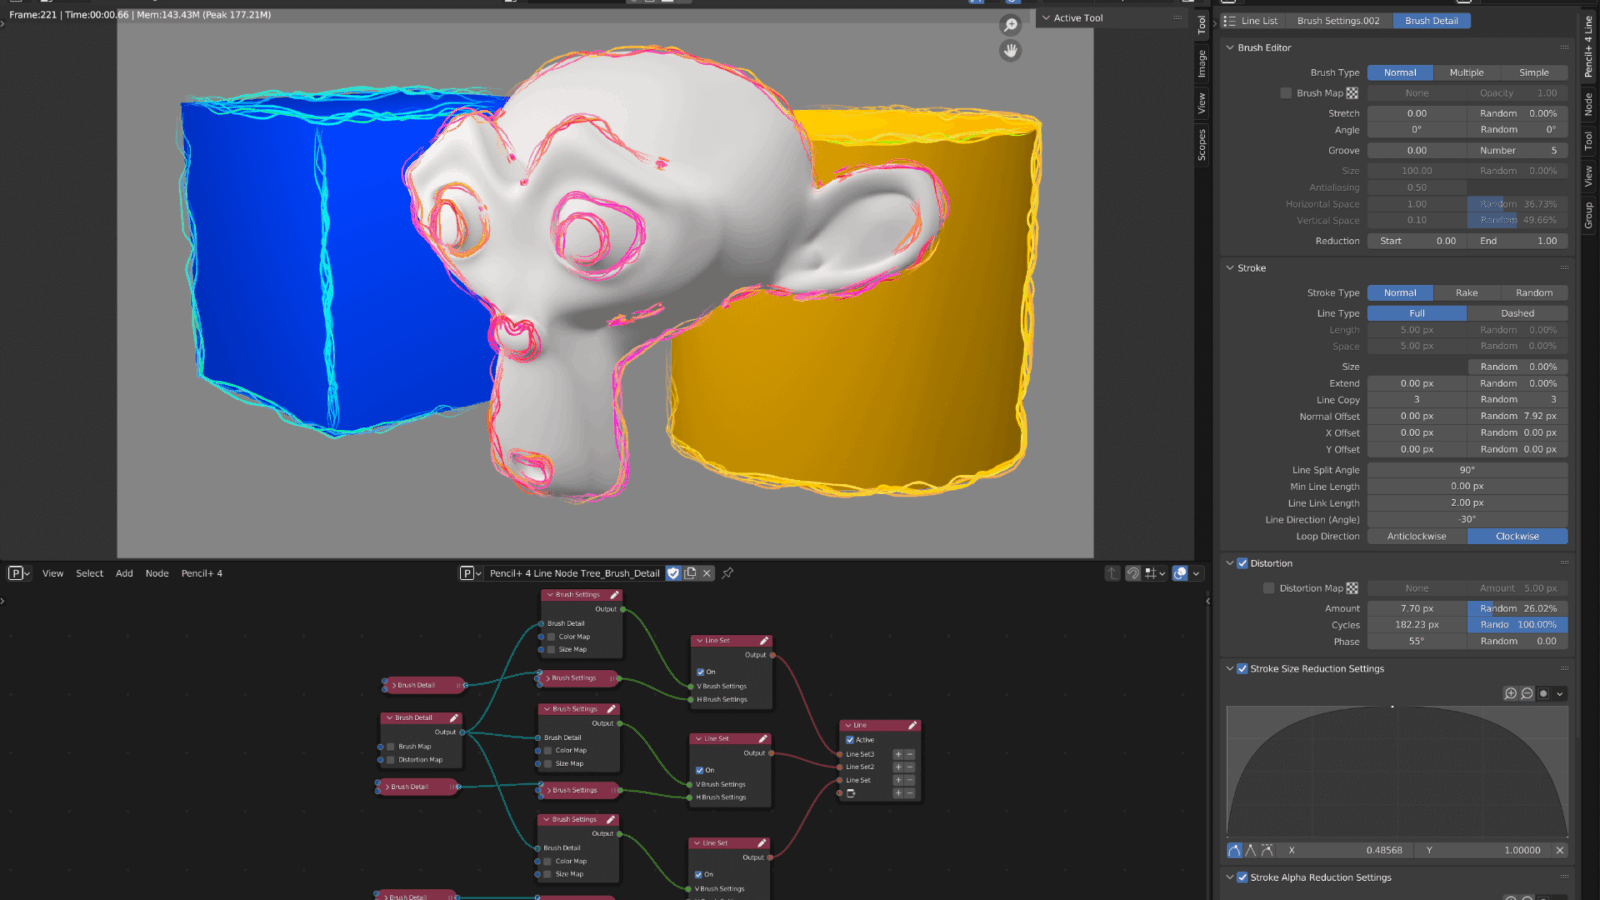Zoom out on Stroke Size Reduction curve
This screenshot has height=900, width=1600.
pos(1527,693)
